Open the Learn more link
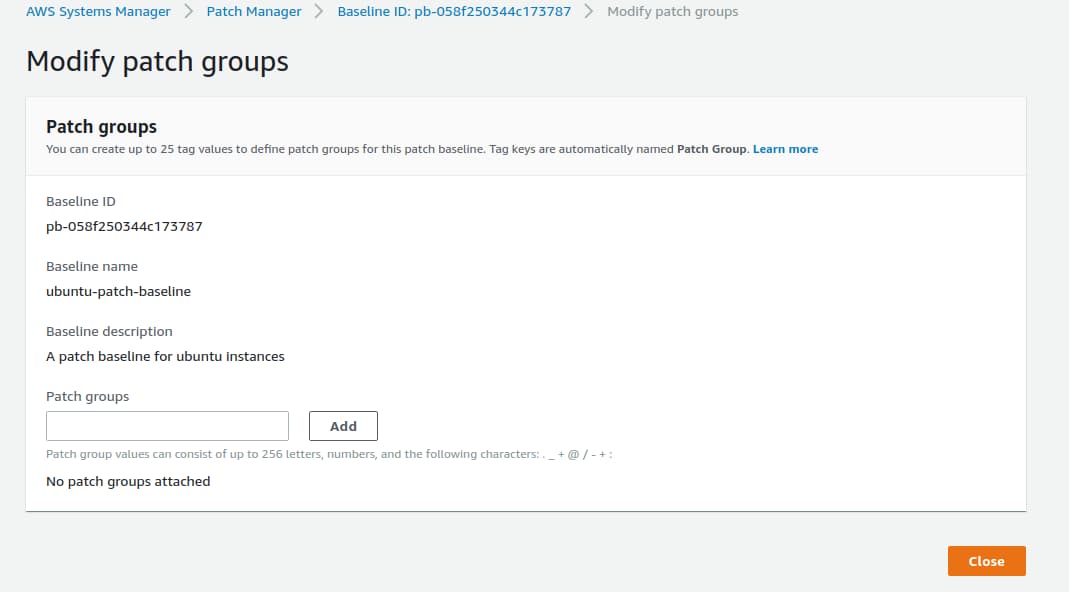This screenshot has height=592, width=1069. pyautogui.click(x=785, y=149)
